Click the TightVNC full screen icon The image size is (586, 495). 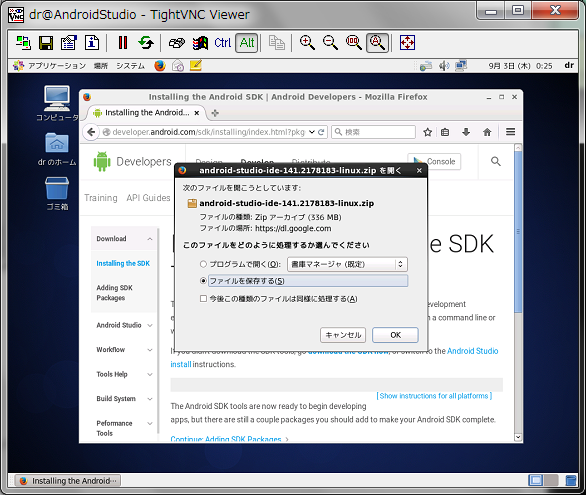(x=407, y=43)
